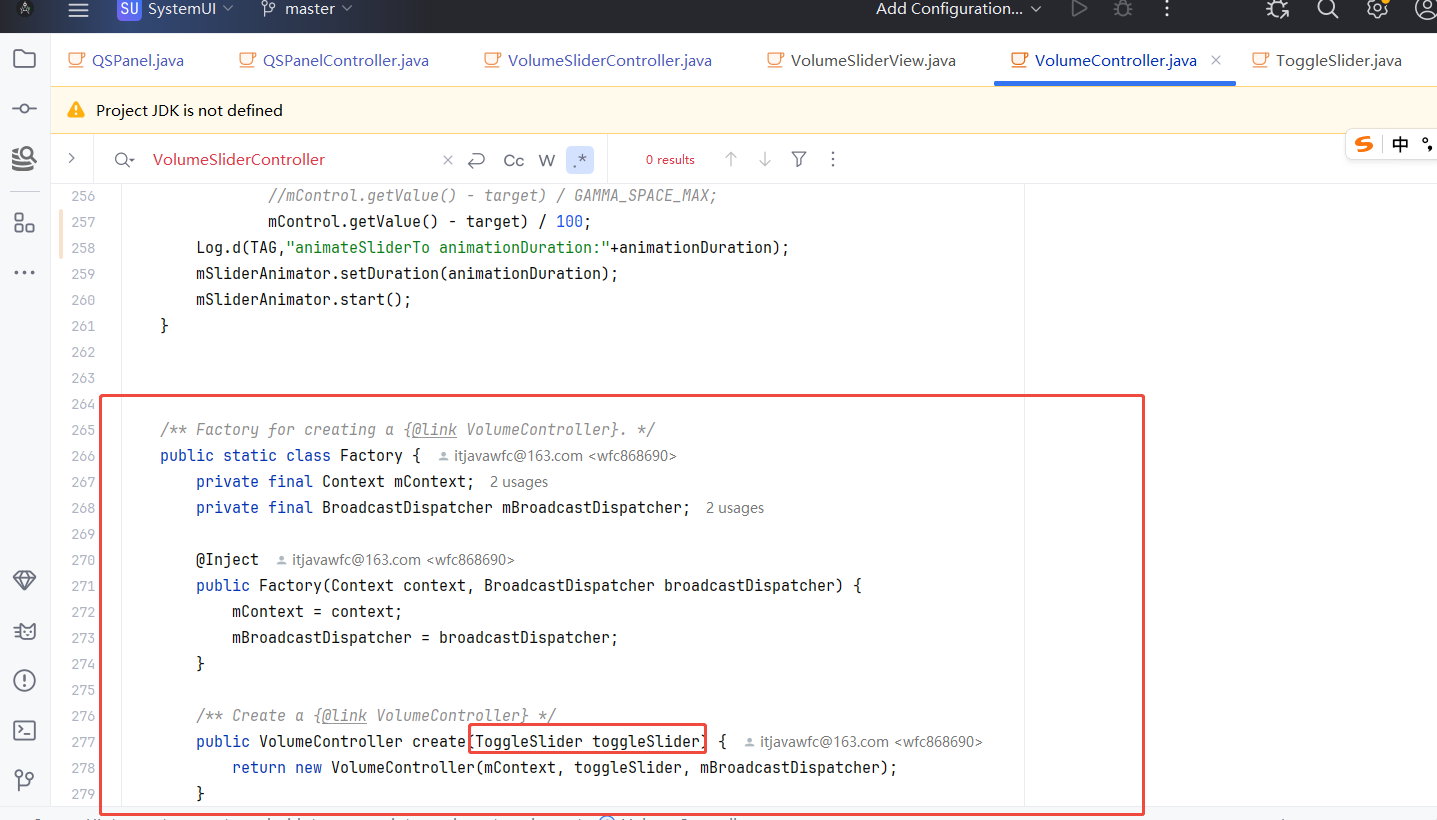Switch to QSPanelController.java tab

pyautogui.click(x=334, y=60)
